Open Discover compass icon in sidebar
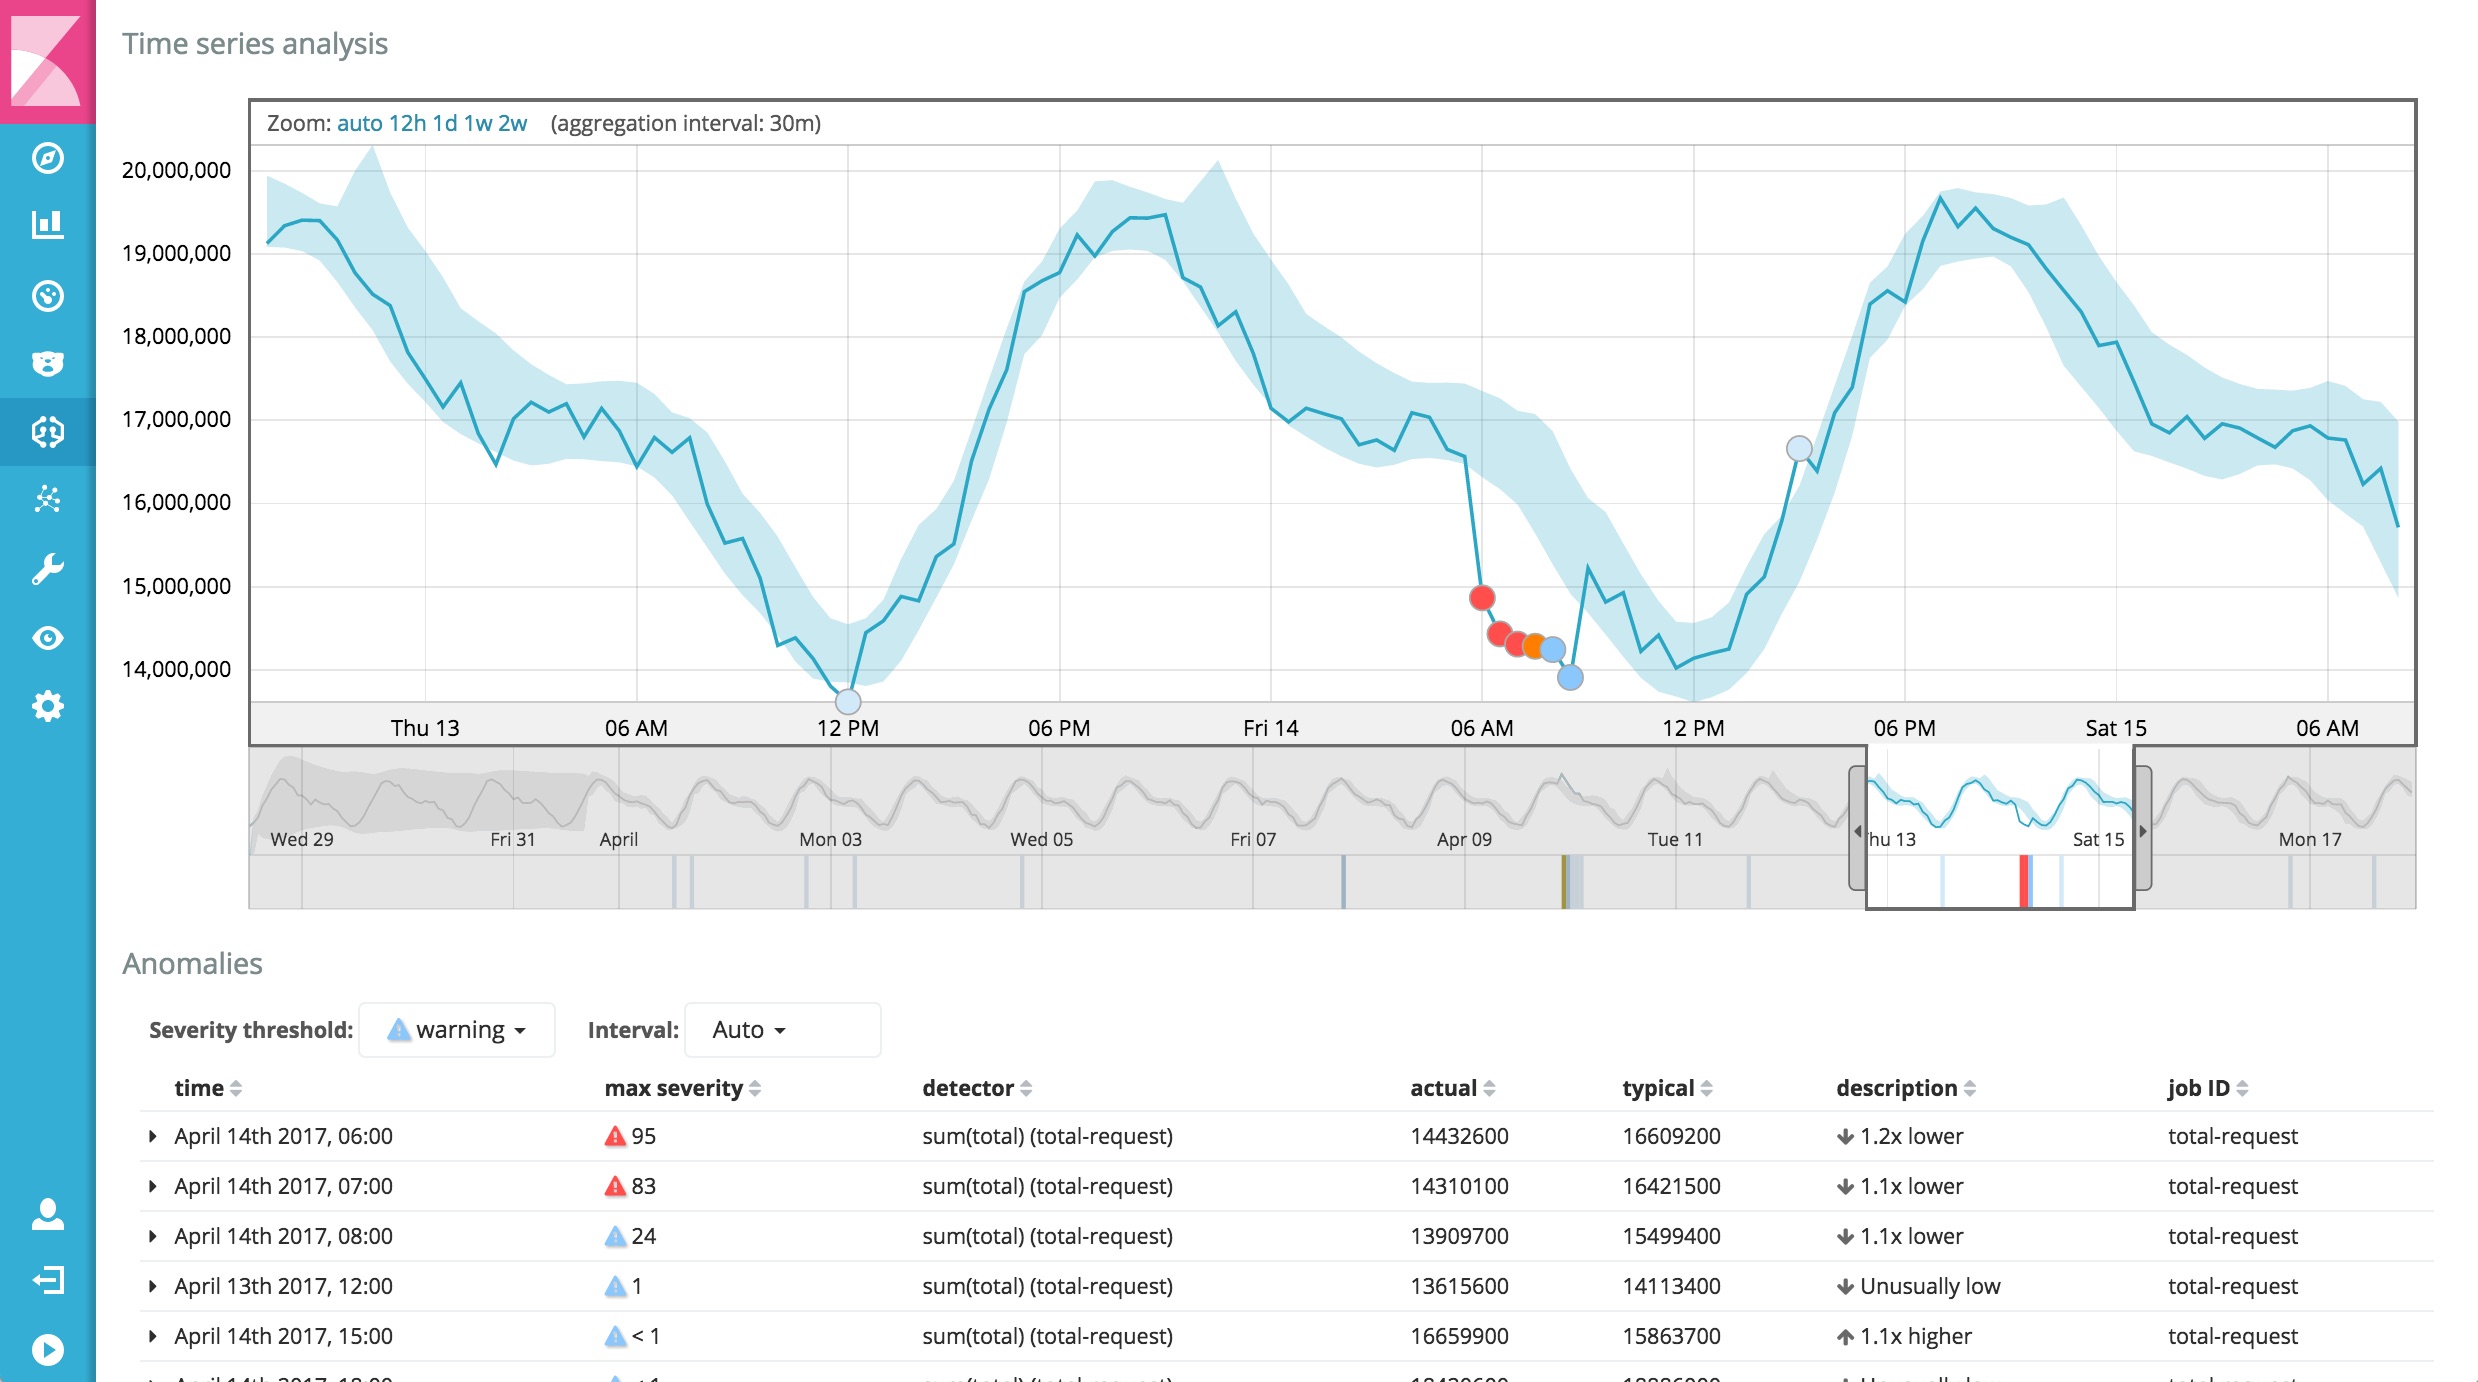 47,158
